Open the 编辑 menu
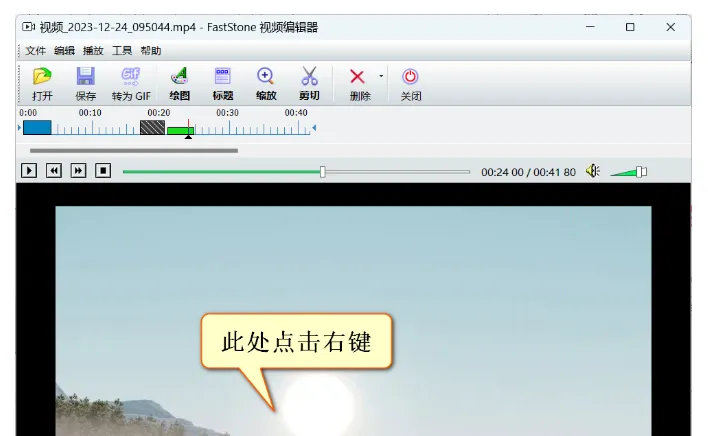The image size is (708, 436). coord(64,51)
